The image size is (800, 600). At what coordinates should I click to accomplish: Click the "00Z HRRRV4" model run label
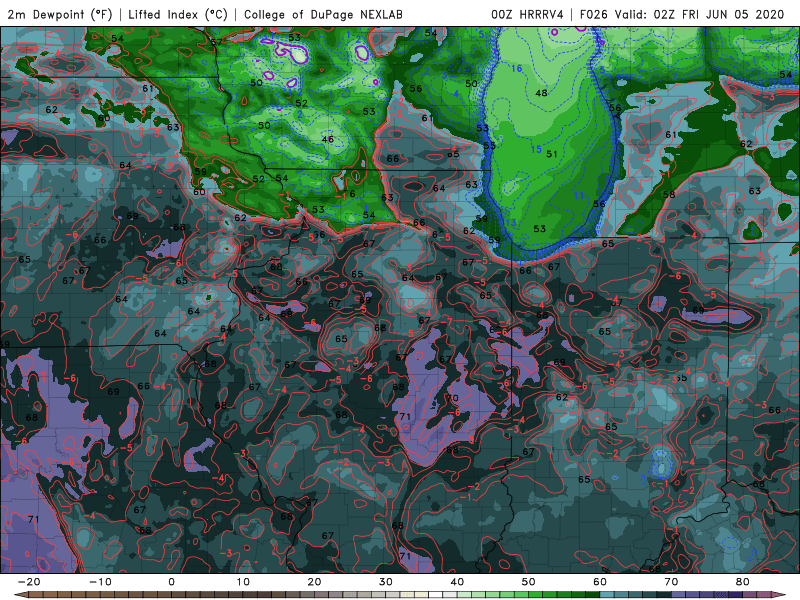(x=528, y=14)
